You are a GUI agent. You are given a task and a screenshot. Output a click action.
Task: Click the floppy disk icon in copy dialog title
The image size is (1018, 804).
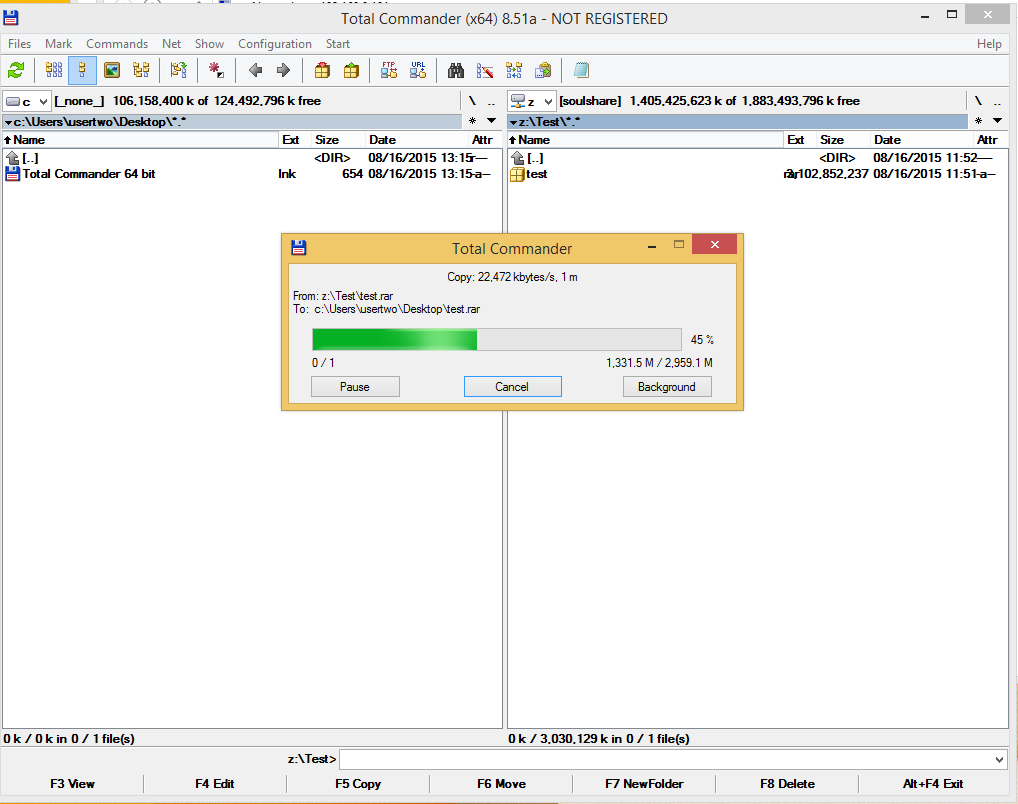(x=299, y=247)
